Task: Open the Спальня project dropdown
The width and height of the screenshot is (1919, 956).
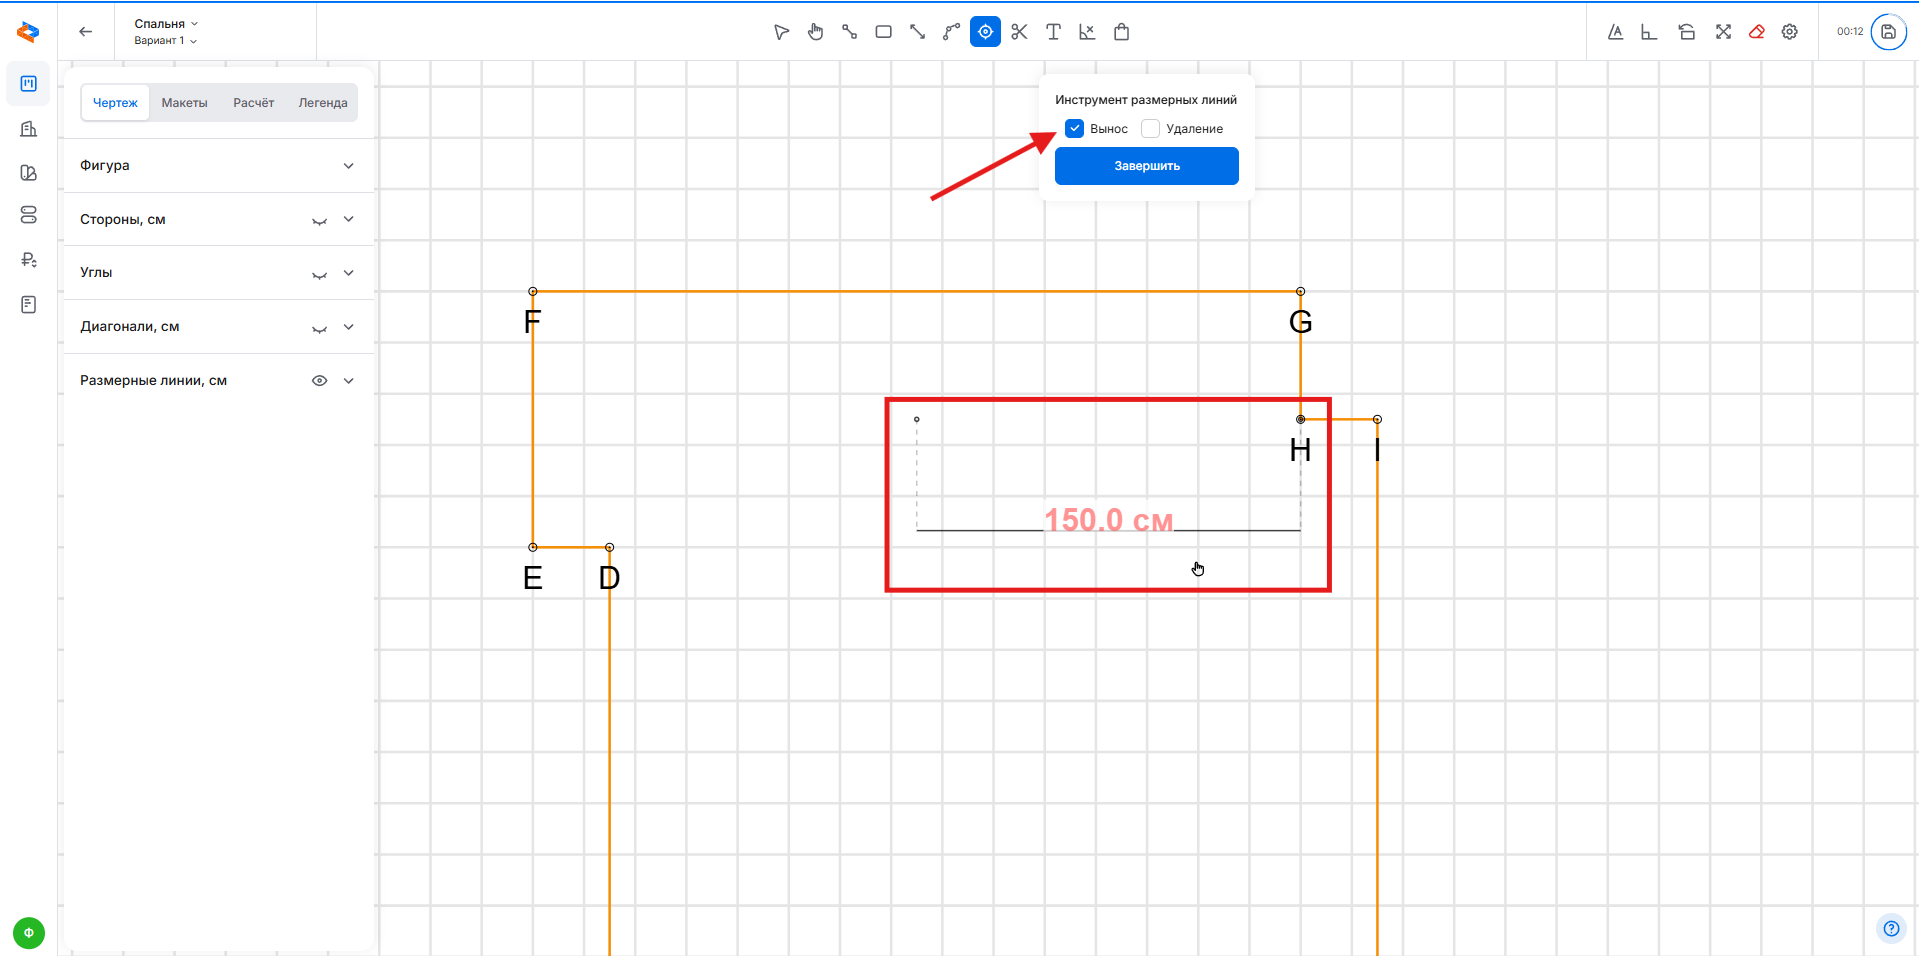Action: 166,24
